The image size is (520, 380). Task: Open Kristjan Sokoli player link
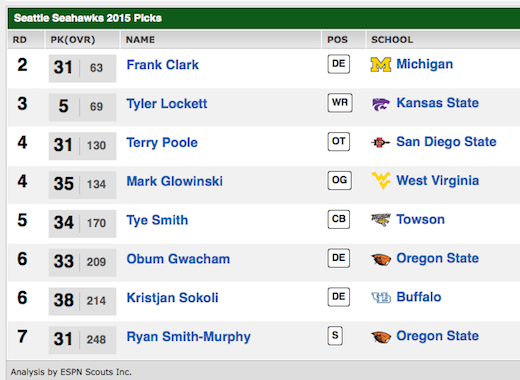click(x=172, y=298)
